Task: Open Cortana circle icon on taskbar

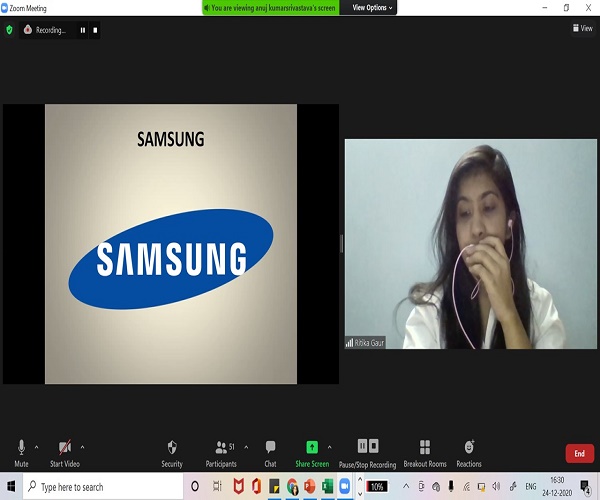Action: [195, 486]
